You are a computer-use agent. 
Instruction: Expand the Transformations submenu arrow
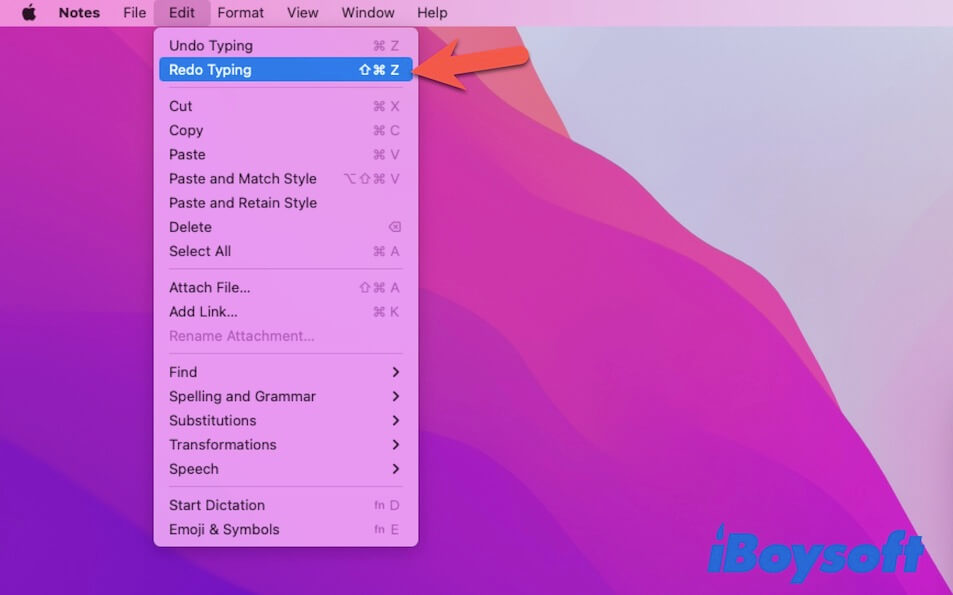click(x=395, y=445)
